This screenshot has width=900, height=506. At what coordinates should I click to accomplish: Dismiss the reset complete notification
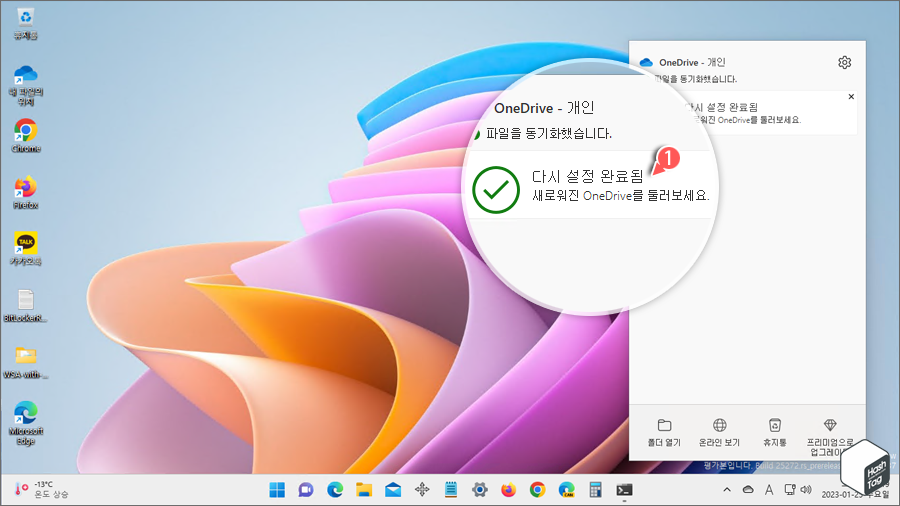pyautogui.click(x=851, y=96)
